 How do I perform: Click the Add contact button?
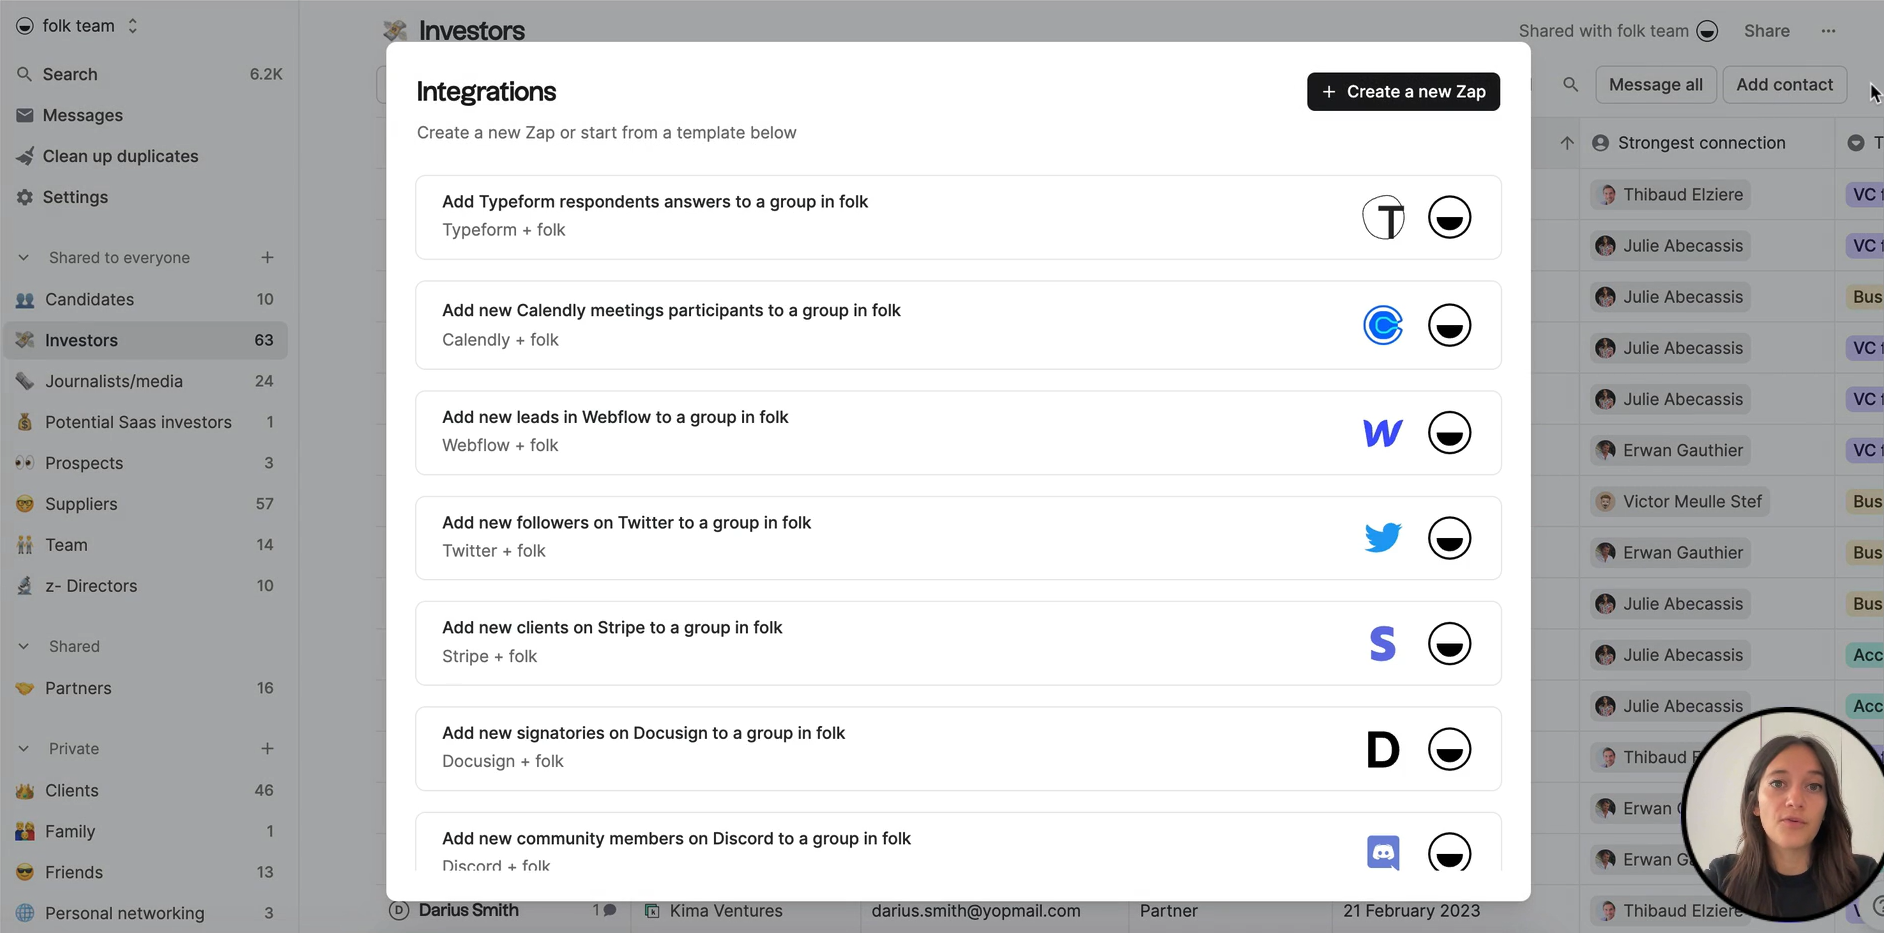point(1784,85)
